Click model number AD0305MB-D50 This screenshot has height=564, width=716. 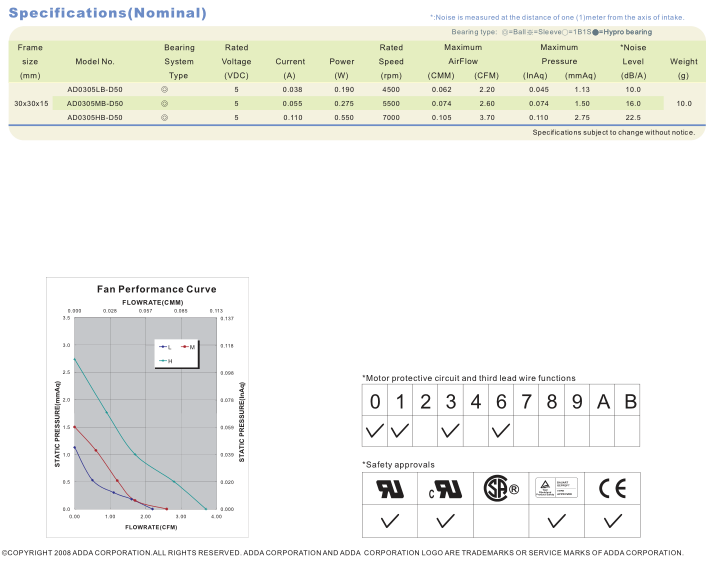coord(95,104)
